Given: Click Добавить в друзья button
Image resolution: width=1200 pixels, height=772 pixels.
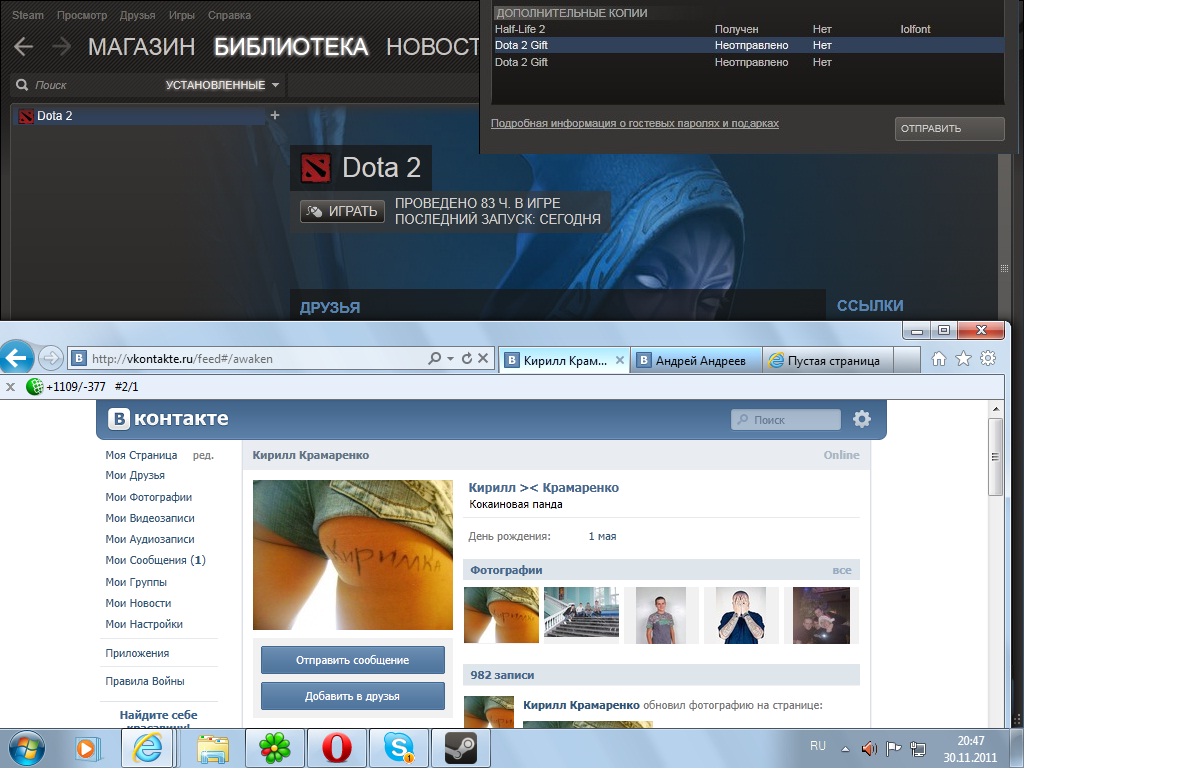Looking at the screenshot, I should point(352,696).
